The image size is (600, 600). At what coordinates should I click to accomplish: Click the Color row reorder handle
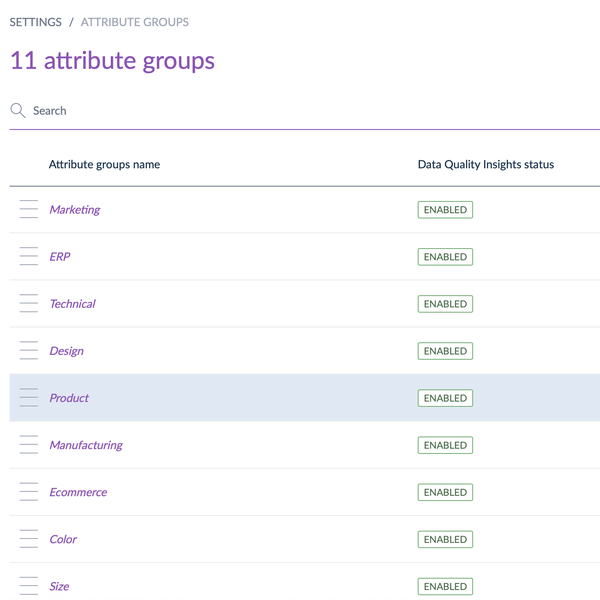29,539
